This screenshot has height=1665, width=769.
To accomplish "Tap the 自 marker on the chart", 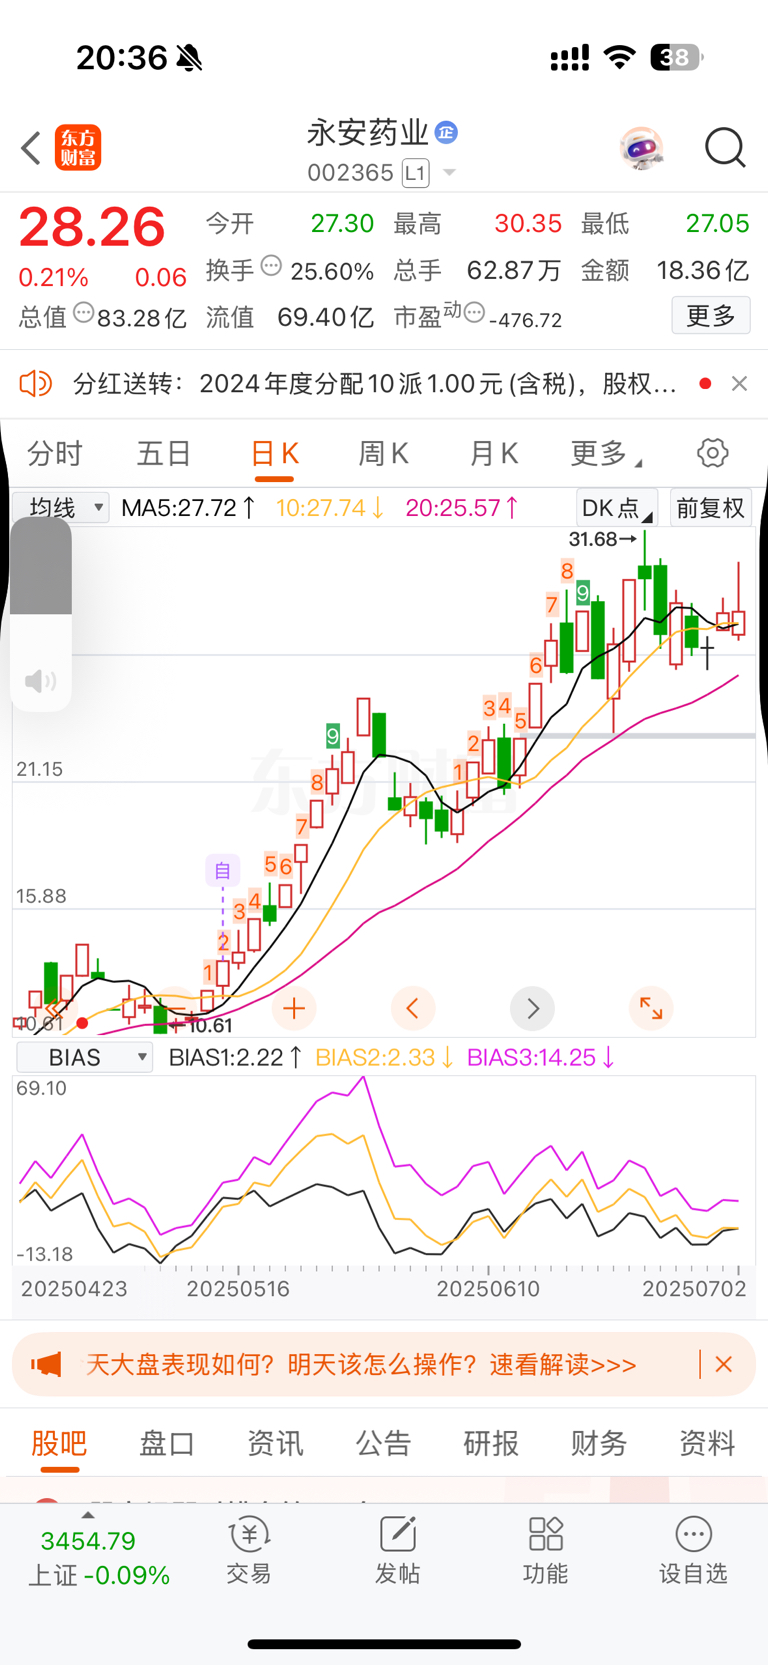I will 222,870.
